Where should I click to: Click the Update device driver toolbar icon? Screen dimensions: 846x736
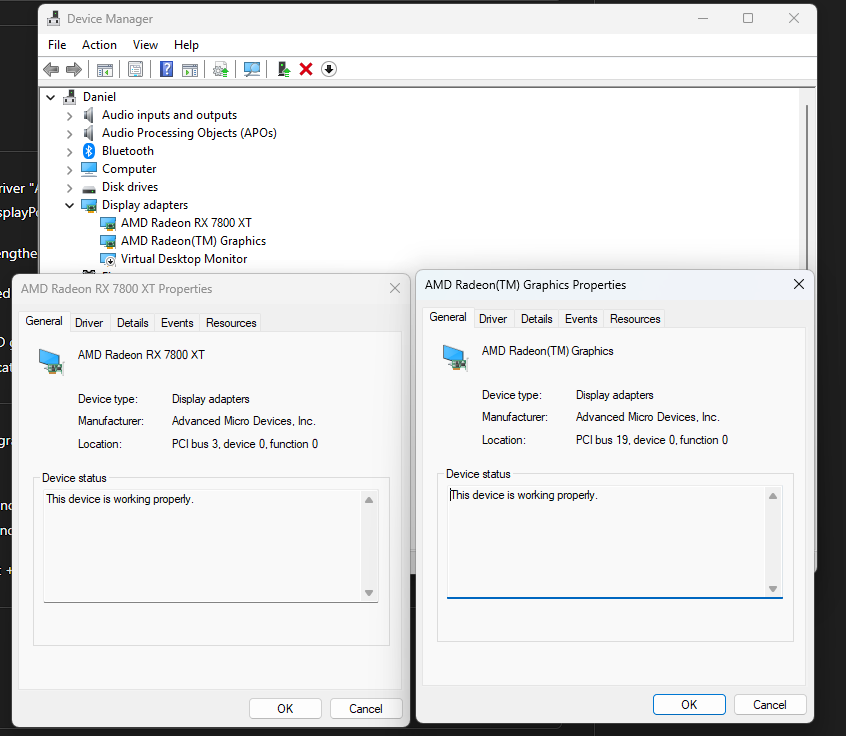point(220,69)
